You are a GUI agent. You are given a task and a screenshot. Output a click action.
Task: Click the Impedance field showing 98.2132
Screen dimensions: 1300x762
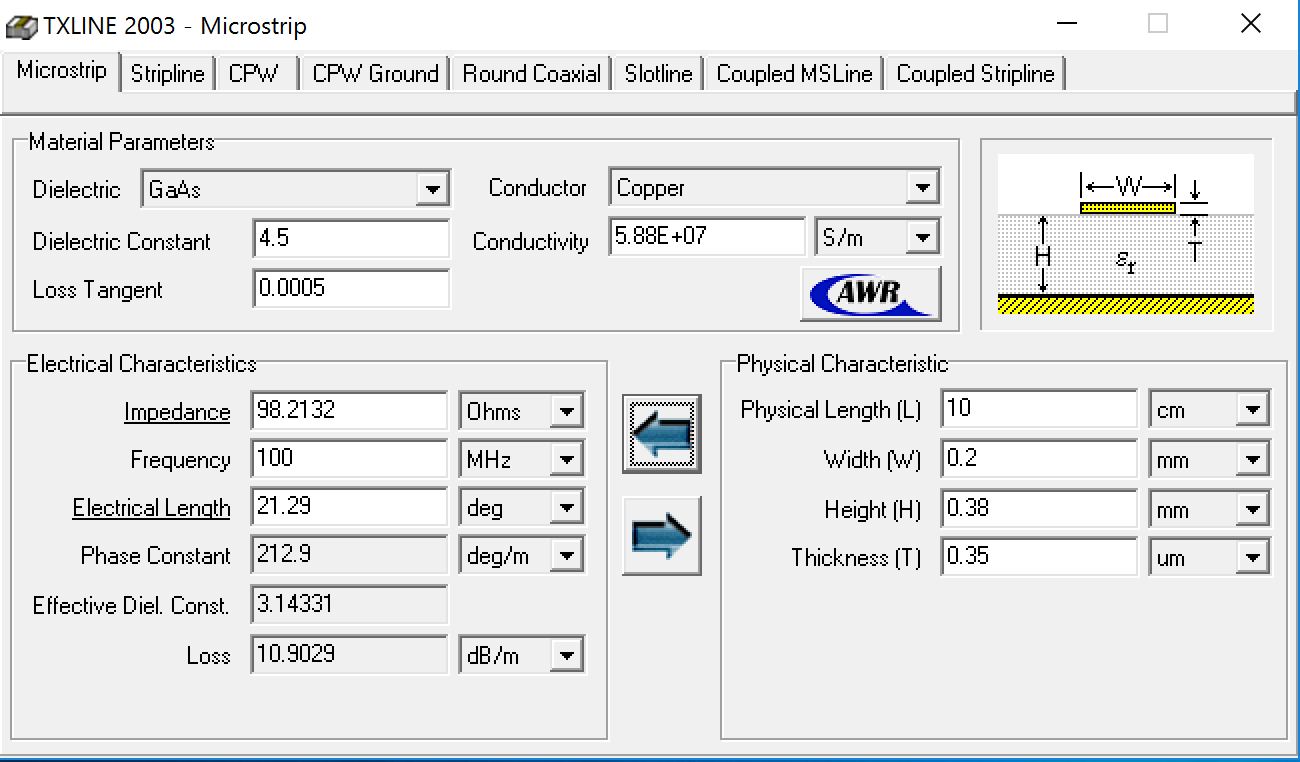point(349,411)
